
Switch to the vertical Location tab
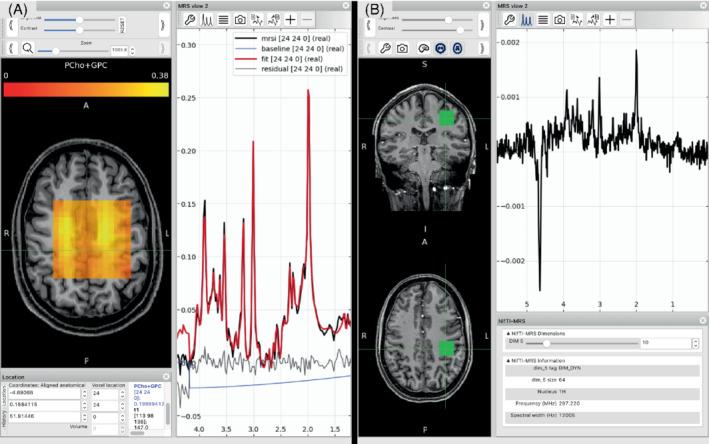tap(4, 394)
